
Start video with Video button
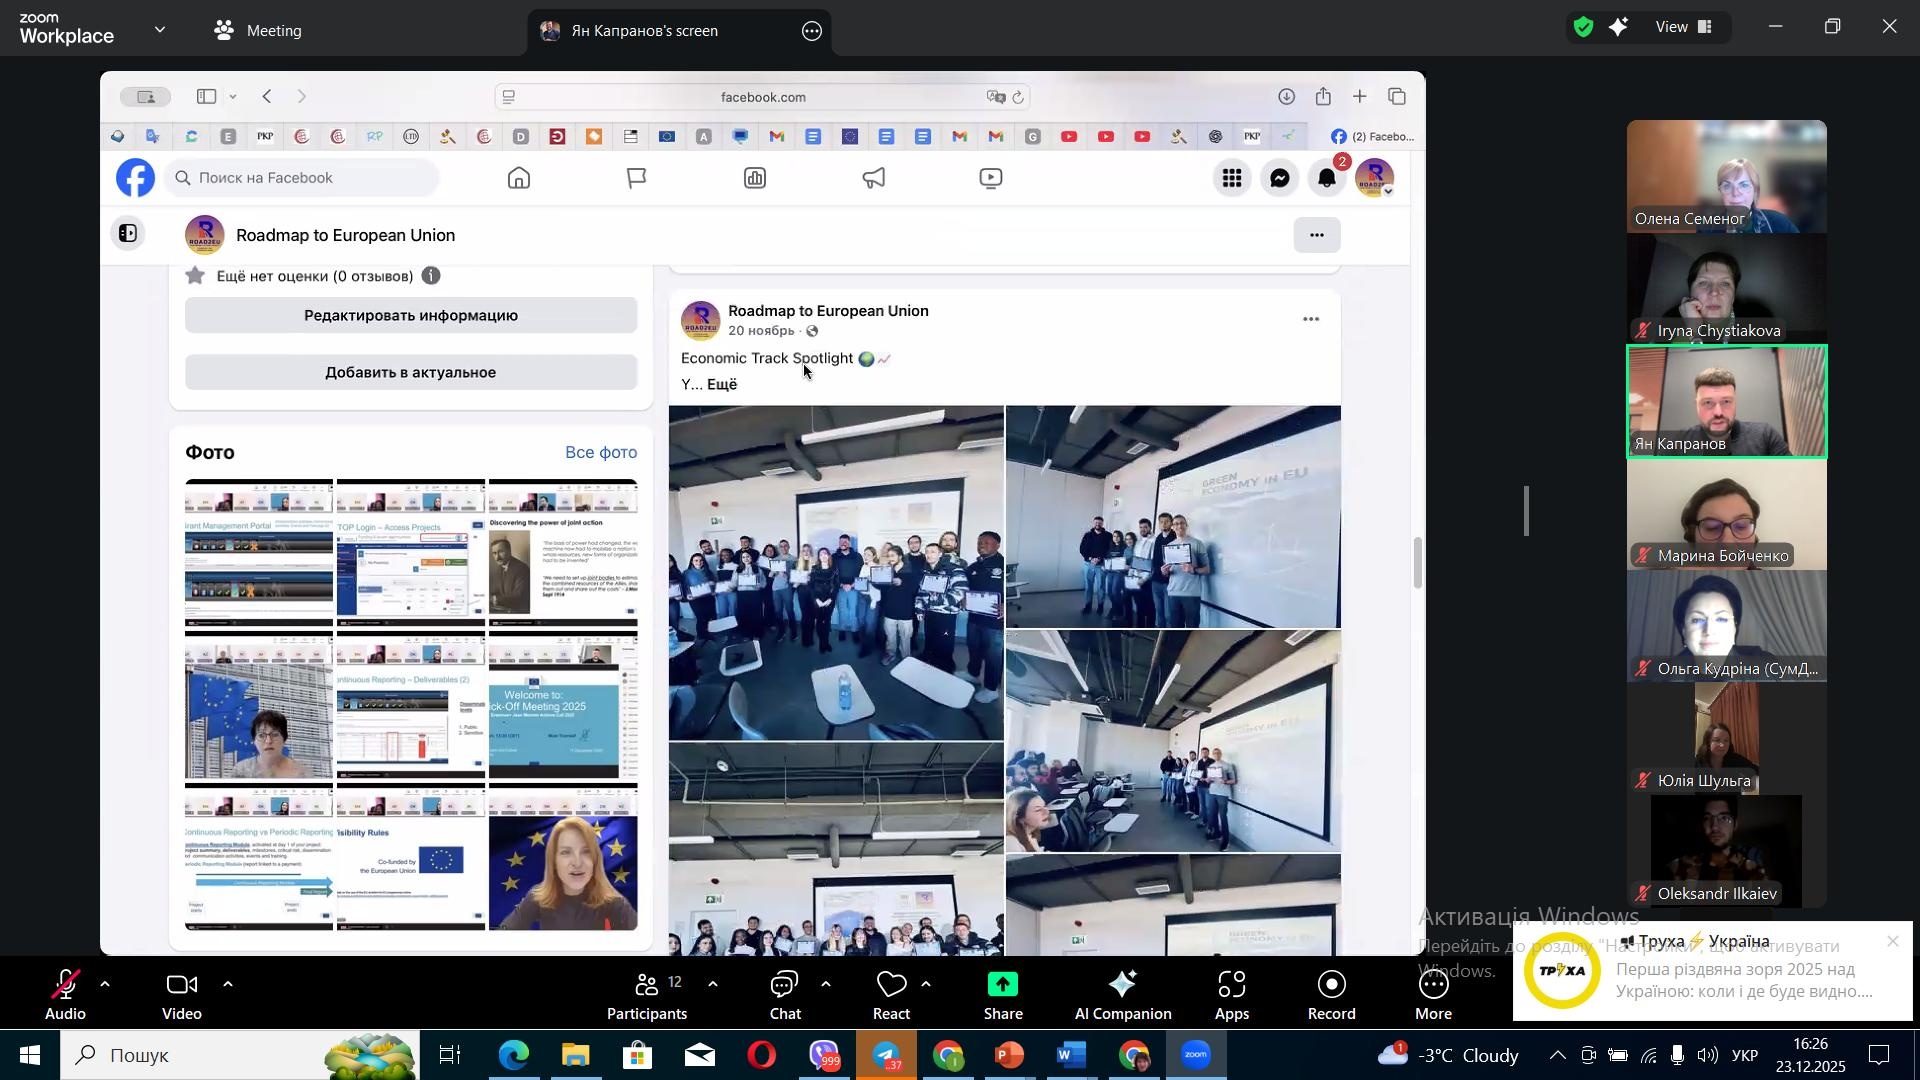click(x=182, y=994)
